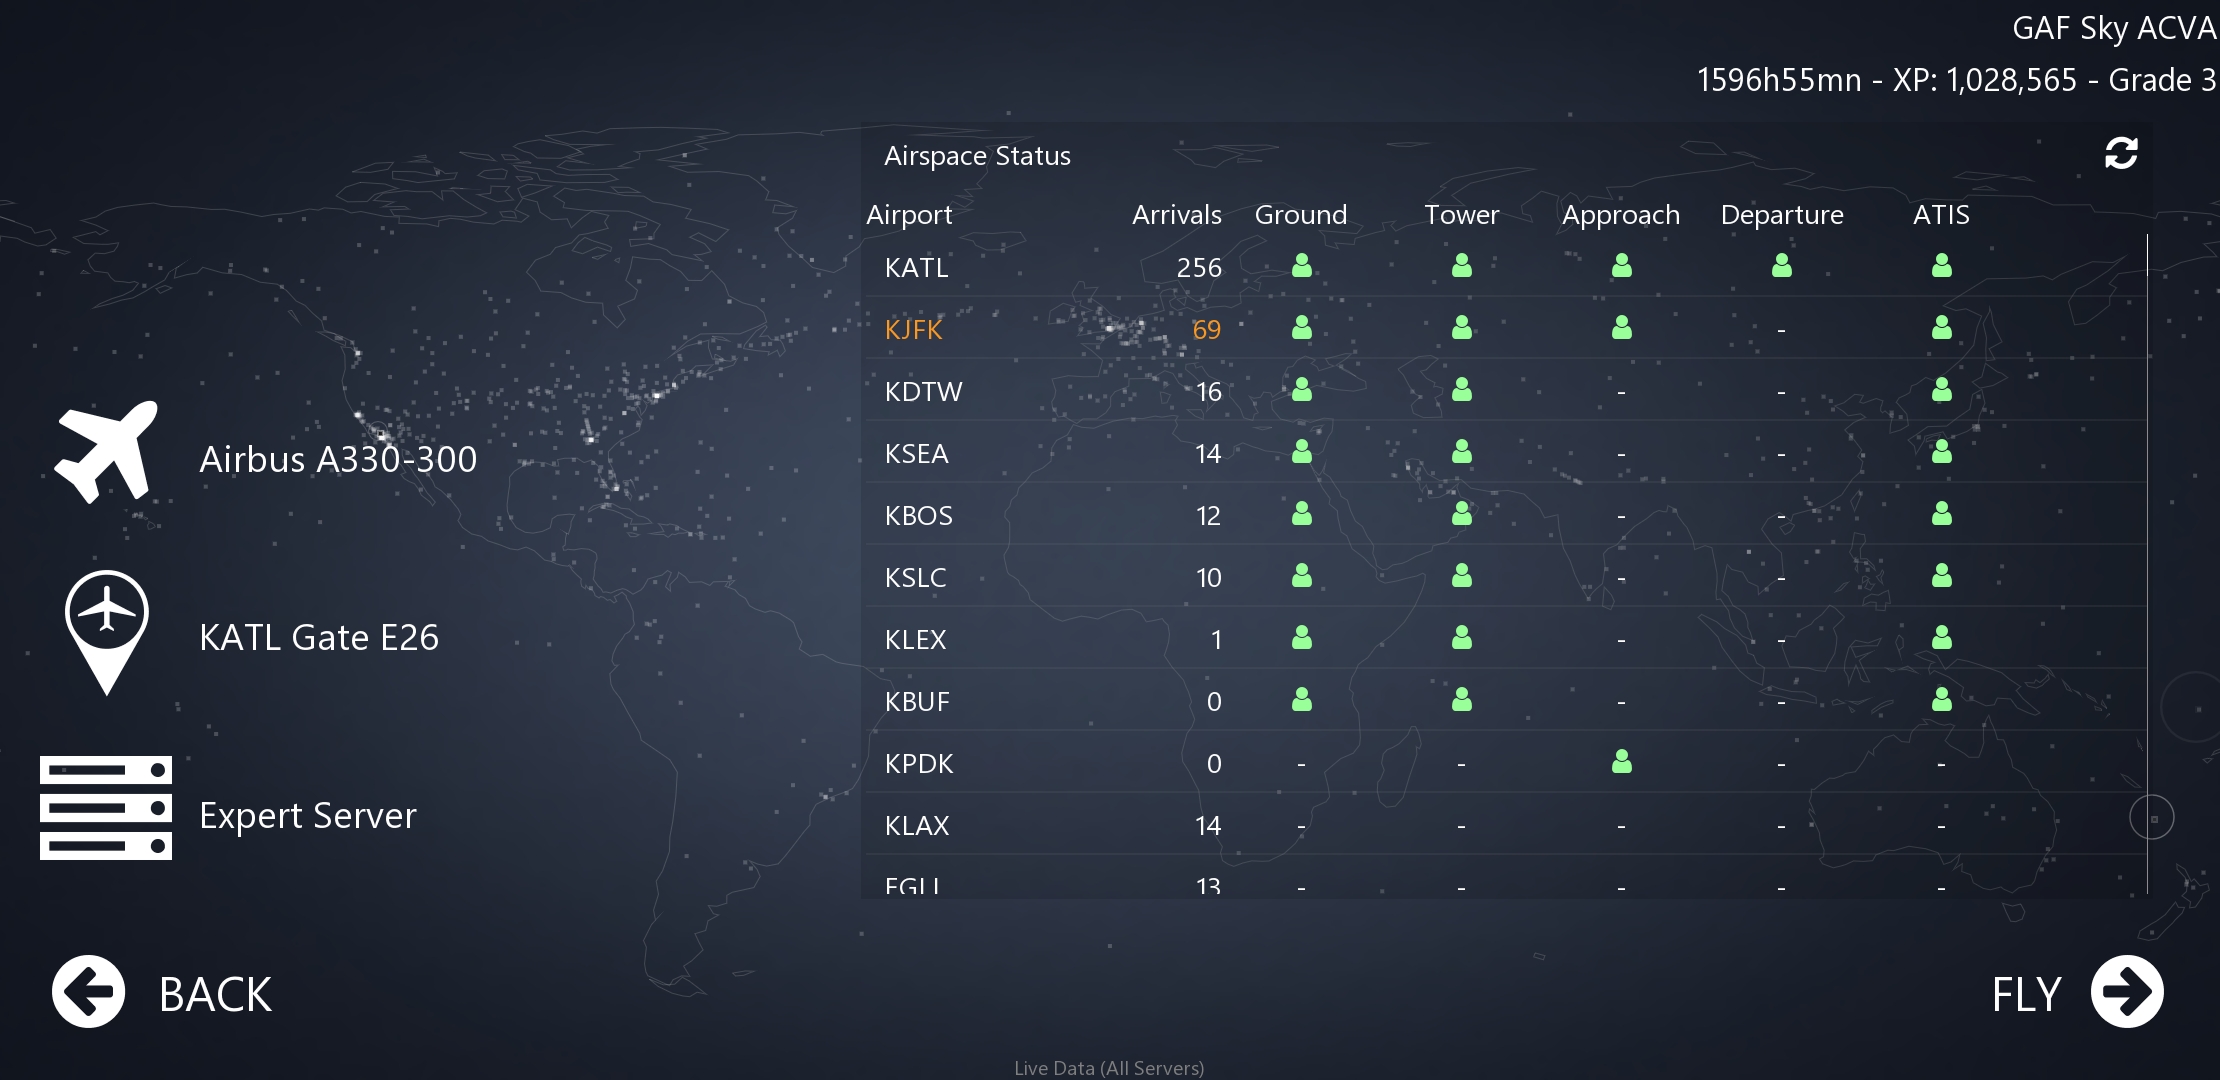Click the refresh Airspace Status icon
2220x1080 pixels.
click(2120, 154)
